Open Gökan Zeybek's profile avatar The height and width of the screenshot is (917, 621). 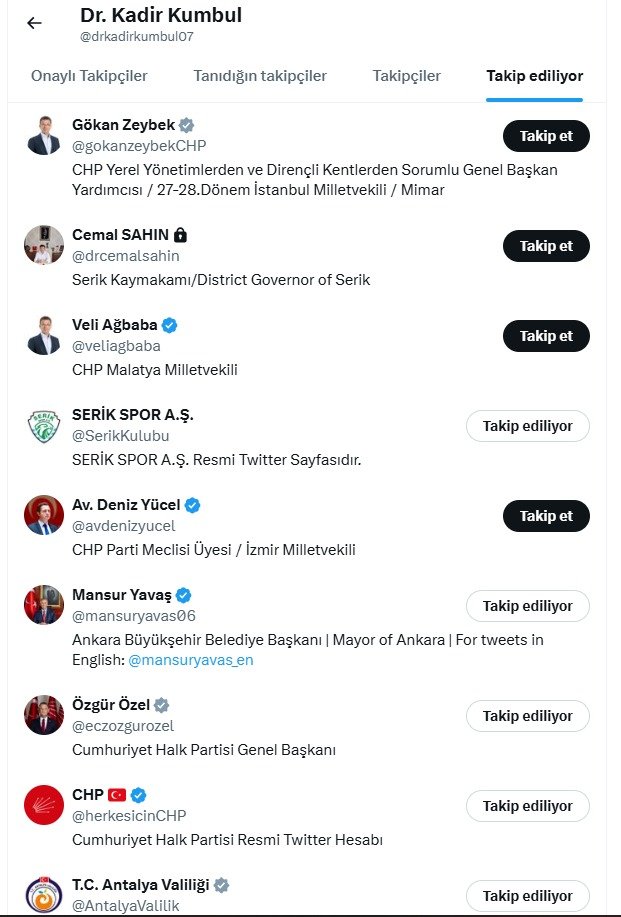tap(44, 135)
